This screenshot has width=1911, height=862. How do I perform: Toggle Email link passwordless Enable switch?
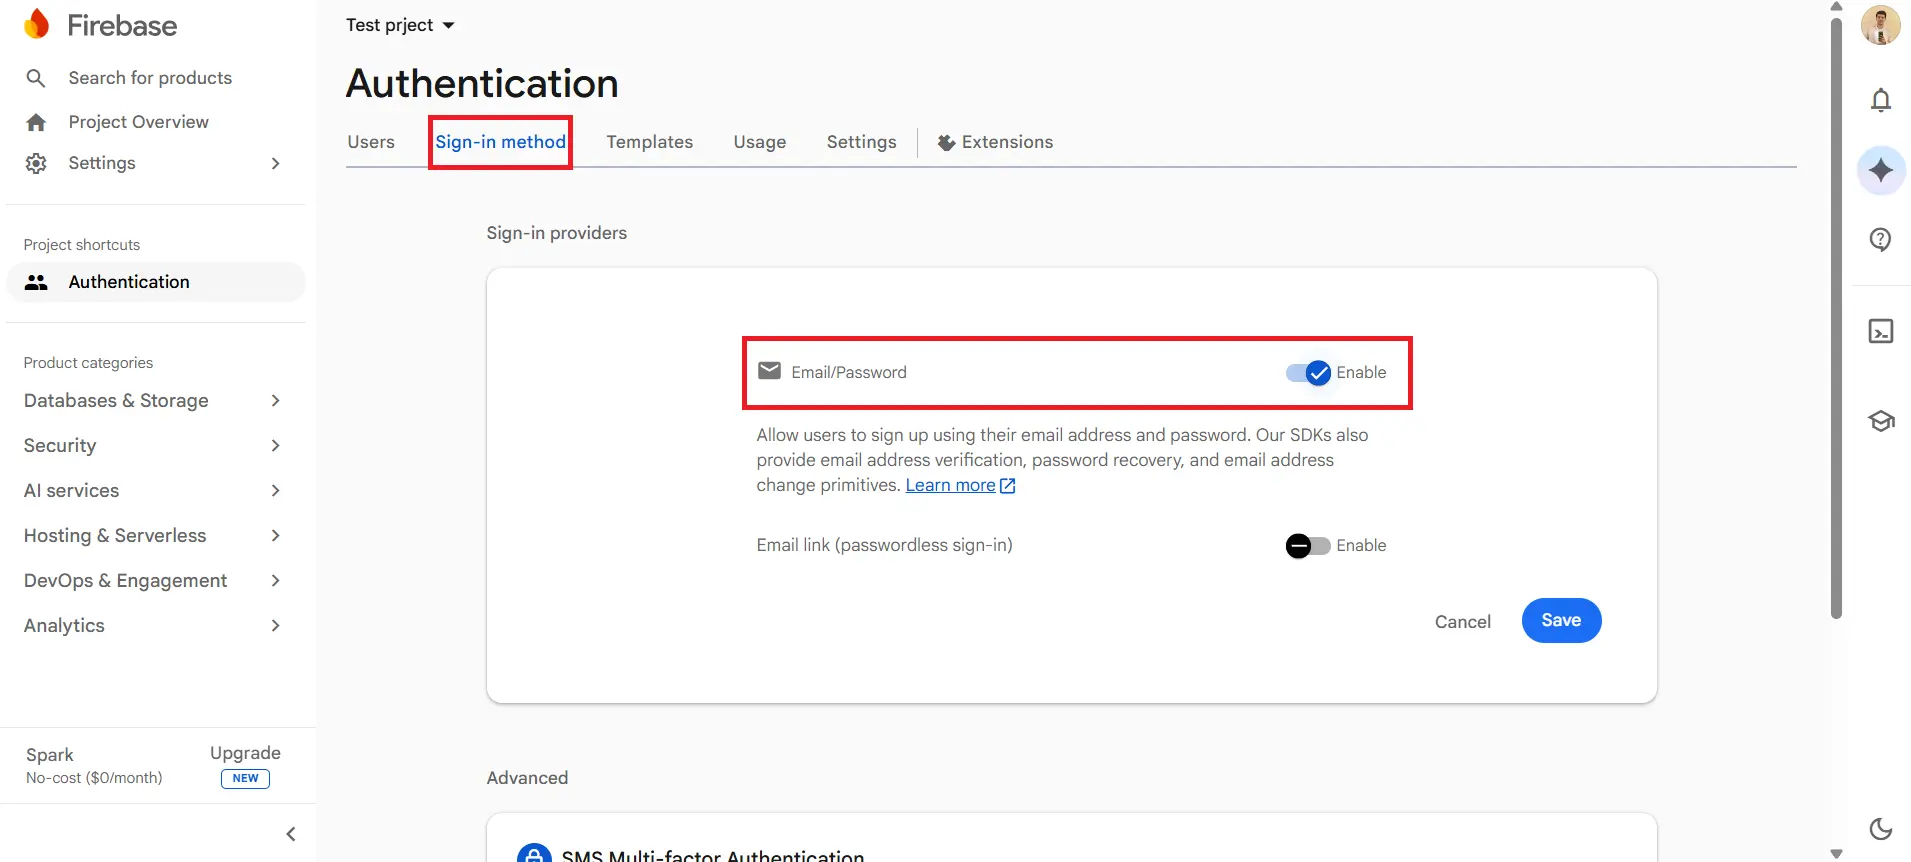pos(1308,546)
